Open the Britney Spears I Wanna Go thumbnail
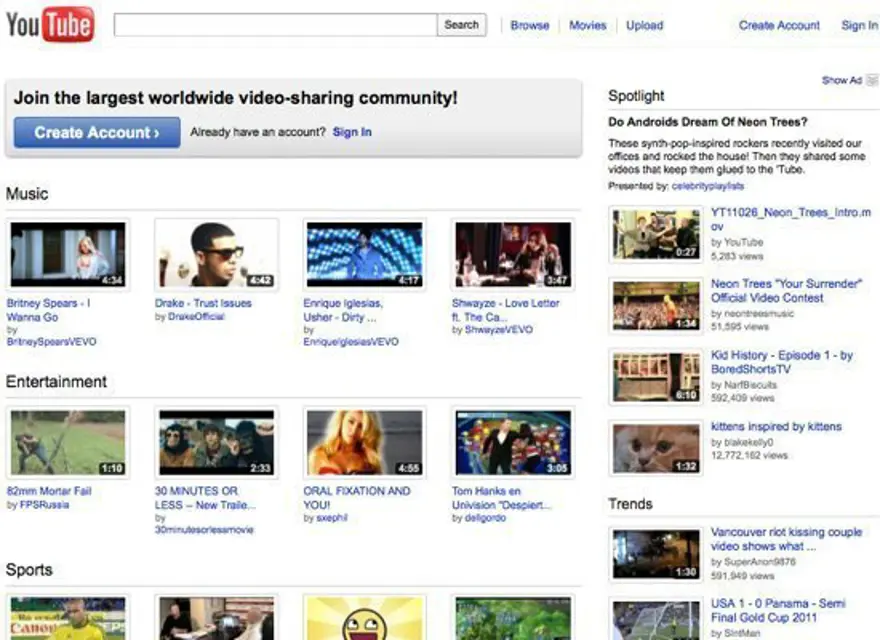Screen dimensions: 880x640 click(x=68, y=255)
